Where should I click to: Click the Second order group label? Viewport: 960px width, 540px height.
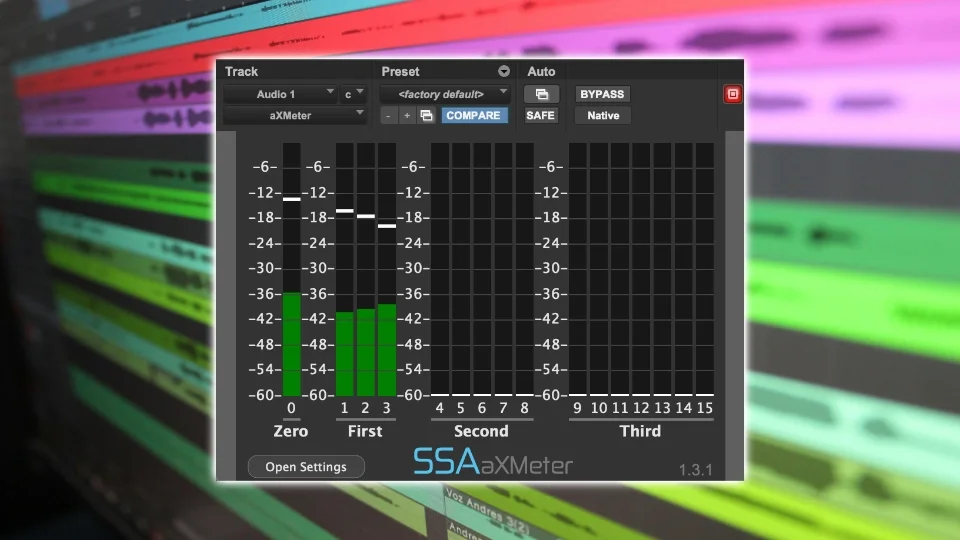click(x=481, y=431)
